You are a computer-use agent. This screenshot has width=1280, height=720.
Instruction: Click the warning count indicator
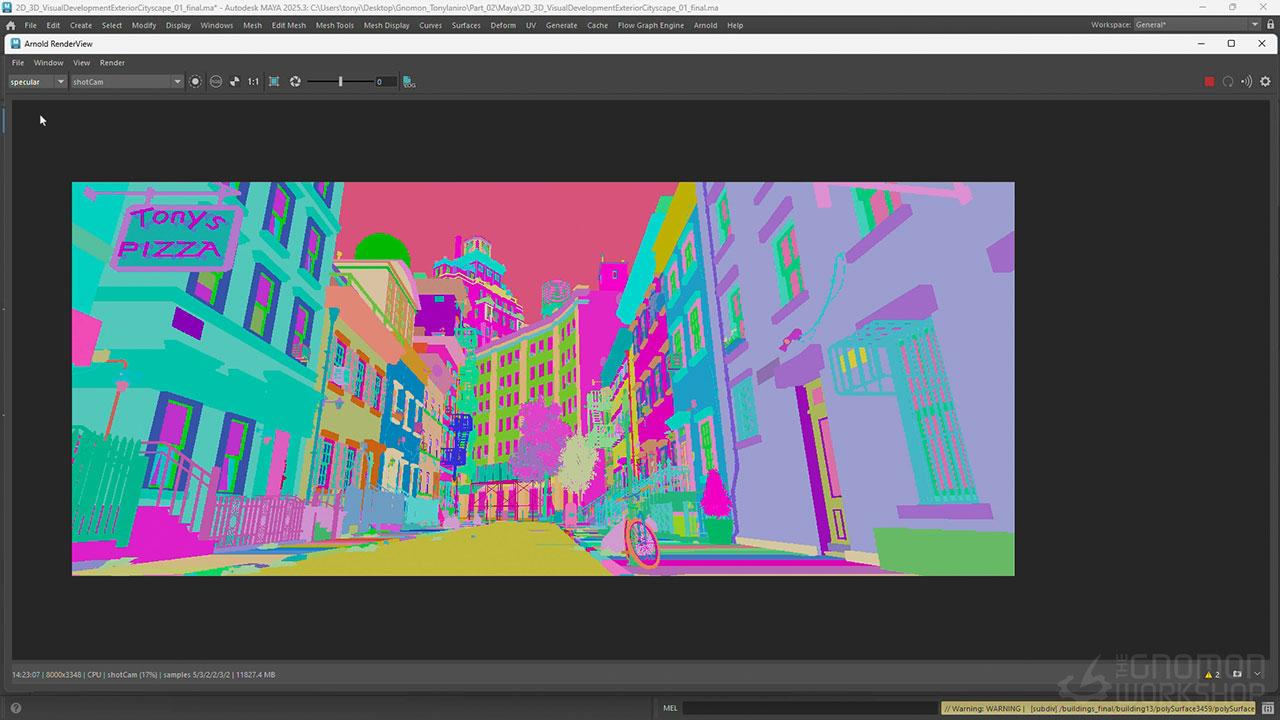coord(1211,675)
